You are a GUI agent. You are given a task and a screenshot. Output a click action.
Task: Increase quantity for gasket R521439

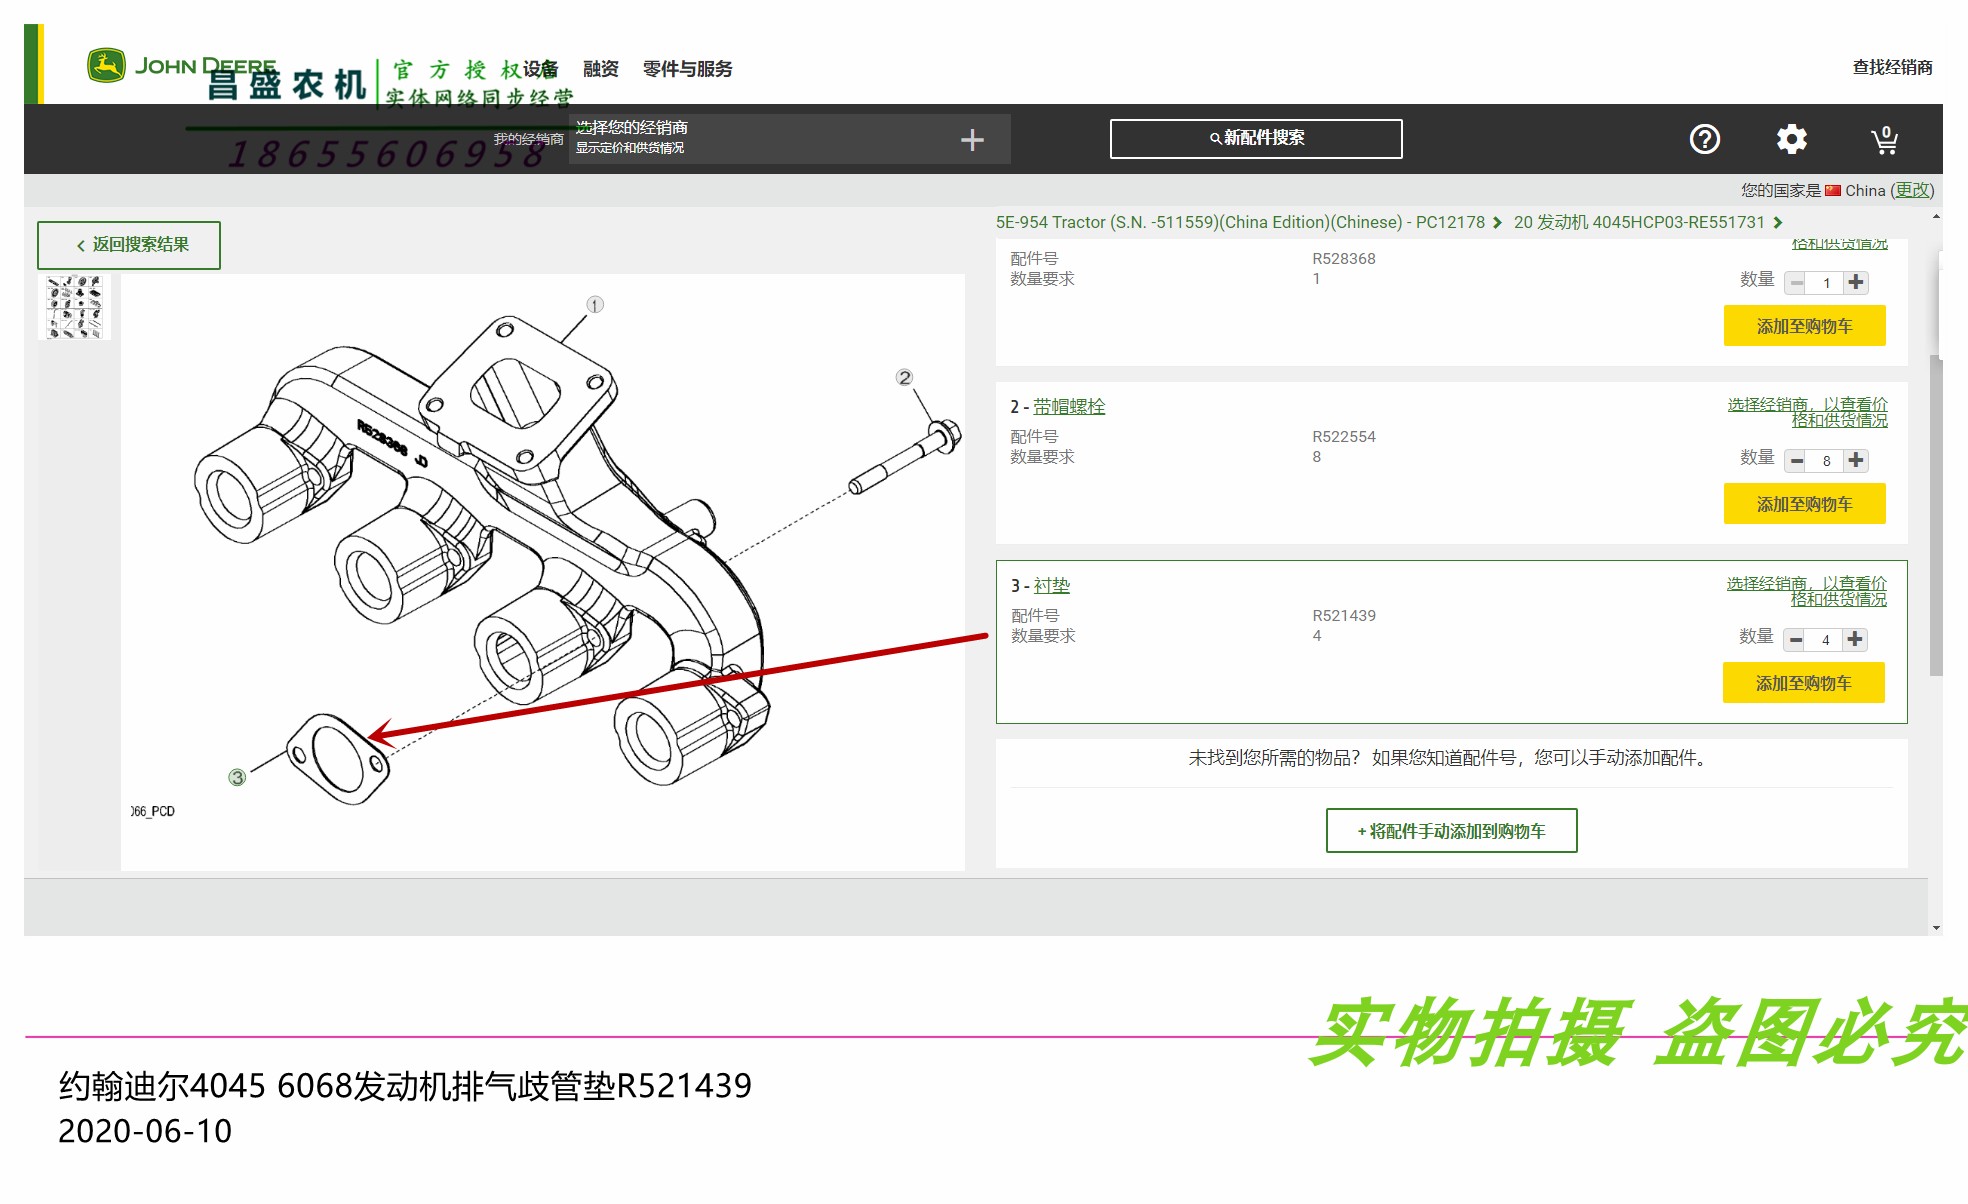1855,639
